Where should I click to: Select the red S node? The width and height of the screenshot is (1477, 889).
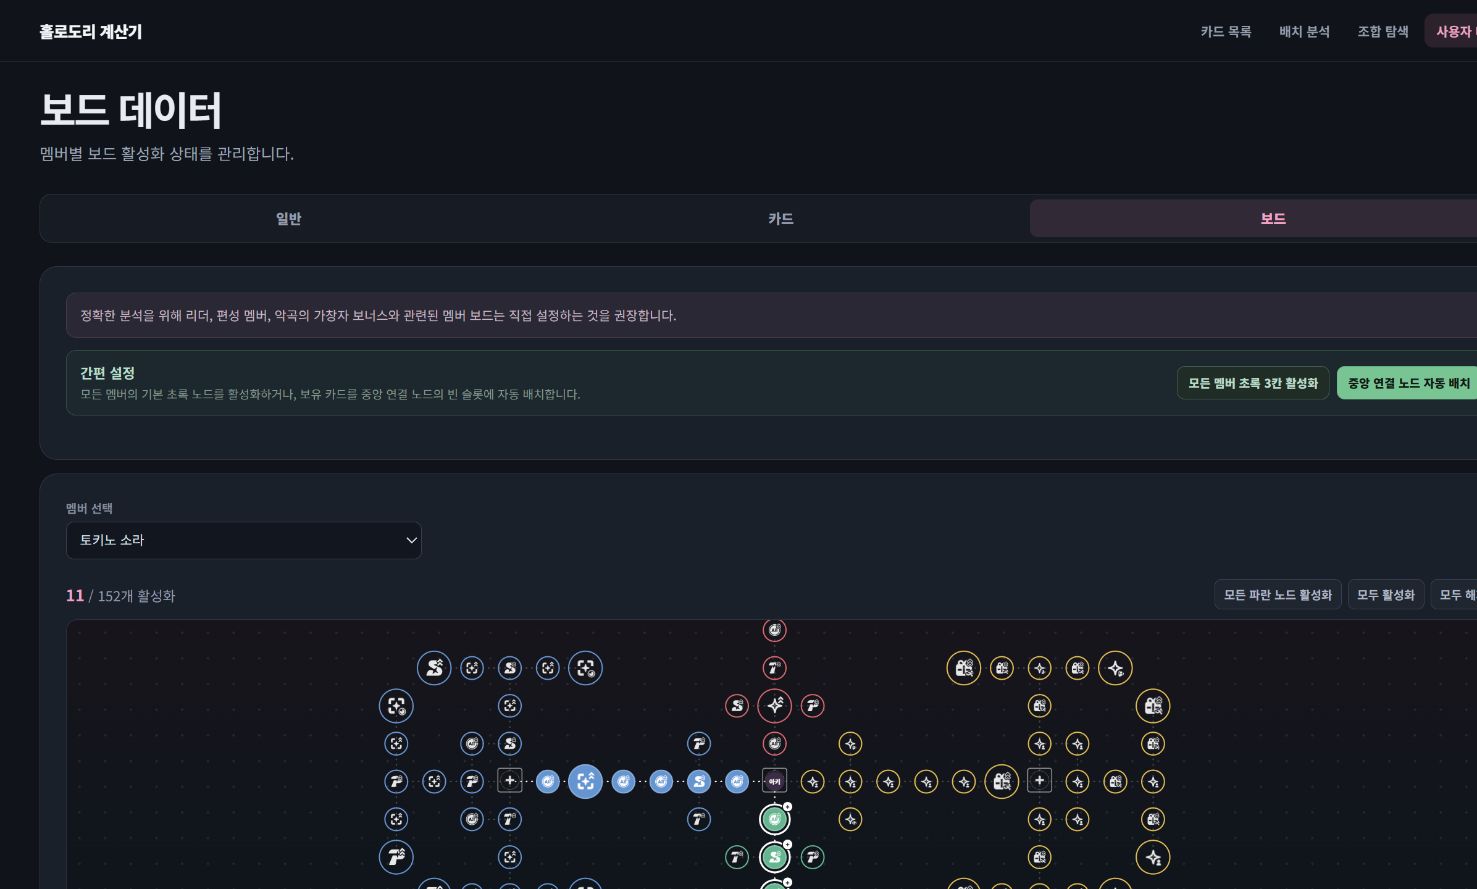pyautogui.click(x=737, y=706)
